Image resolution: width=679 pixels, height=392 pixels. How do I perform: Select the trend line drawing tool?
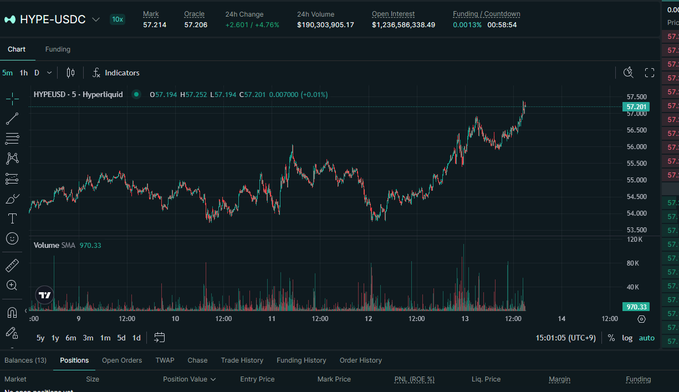(12, 119)
